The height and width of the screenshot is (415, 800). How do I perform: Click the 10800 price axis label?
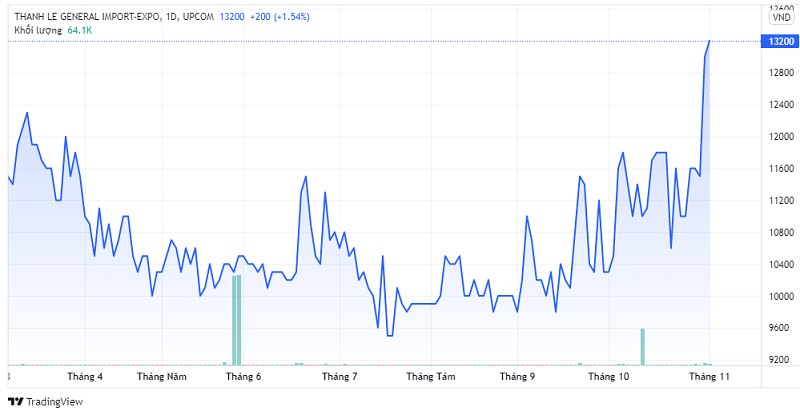click(x=781, y=232)
